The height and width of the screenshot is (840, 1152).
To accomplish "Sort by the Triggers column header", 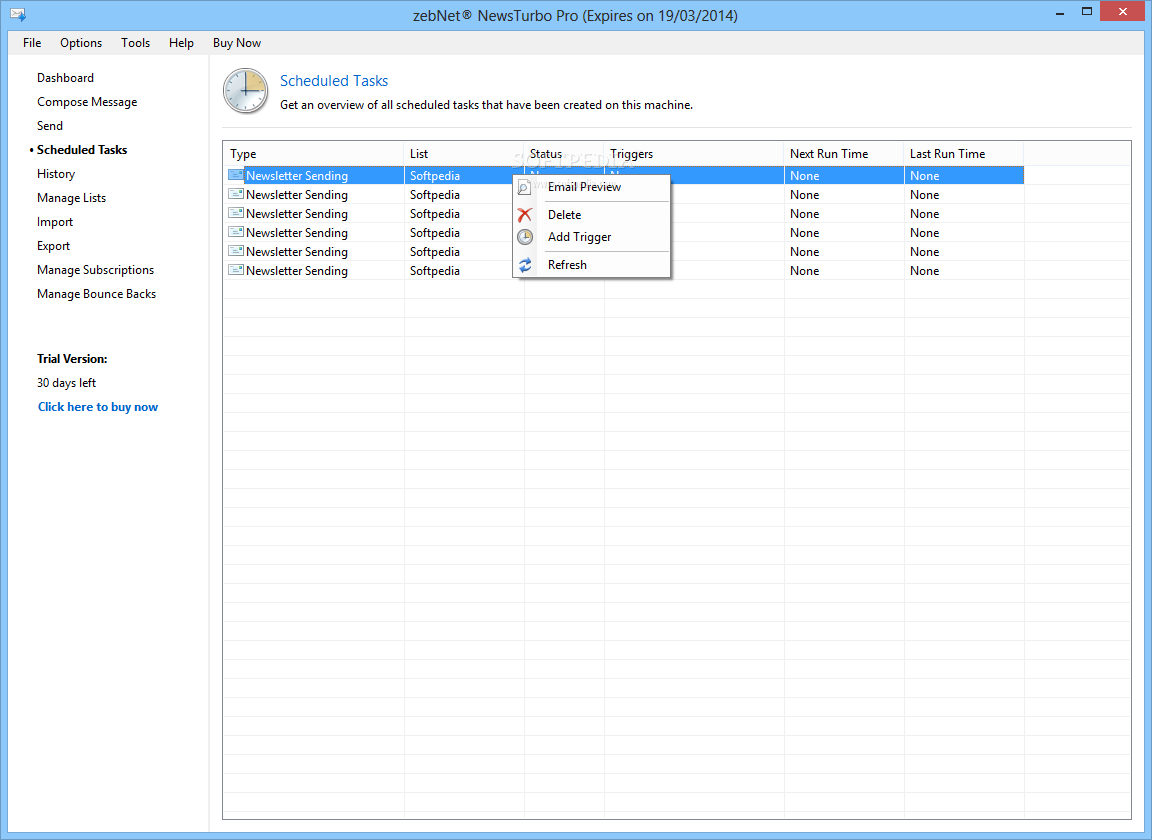I will (694, 154).
